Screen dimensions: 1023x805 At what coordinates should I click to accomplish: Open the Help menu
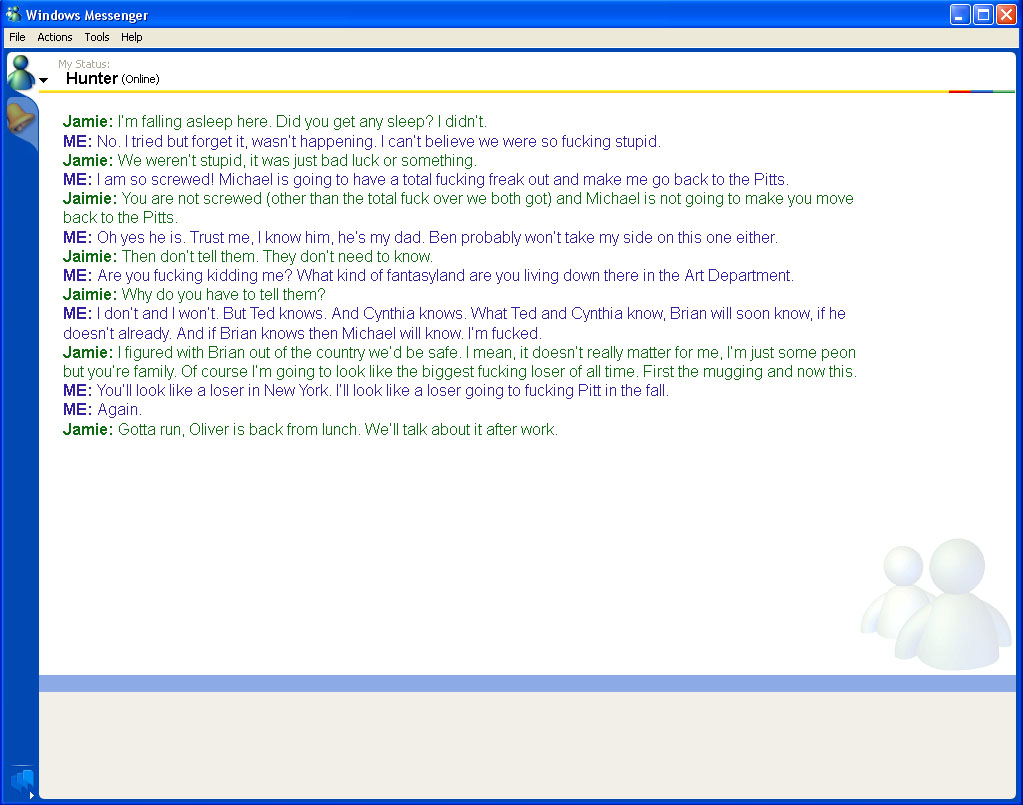(132, 37)
